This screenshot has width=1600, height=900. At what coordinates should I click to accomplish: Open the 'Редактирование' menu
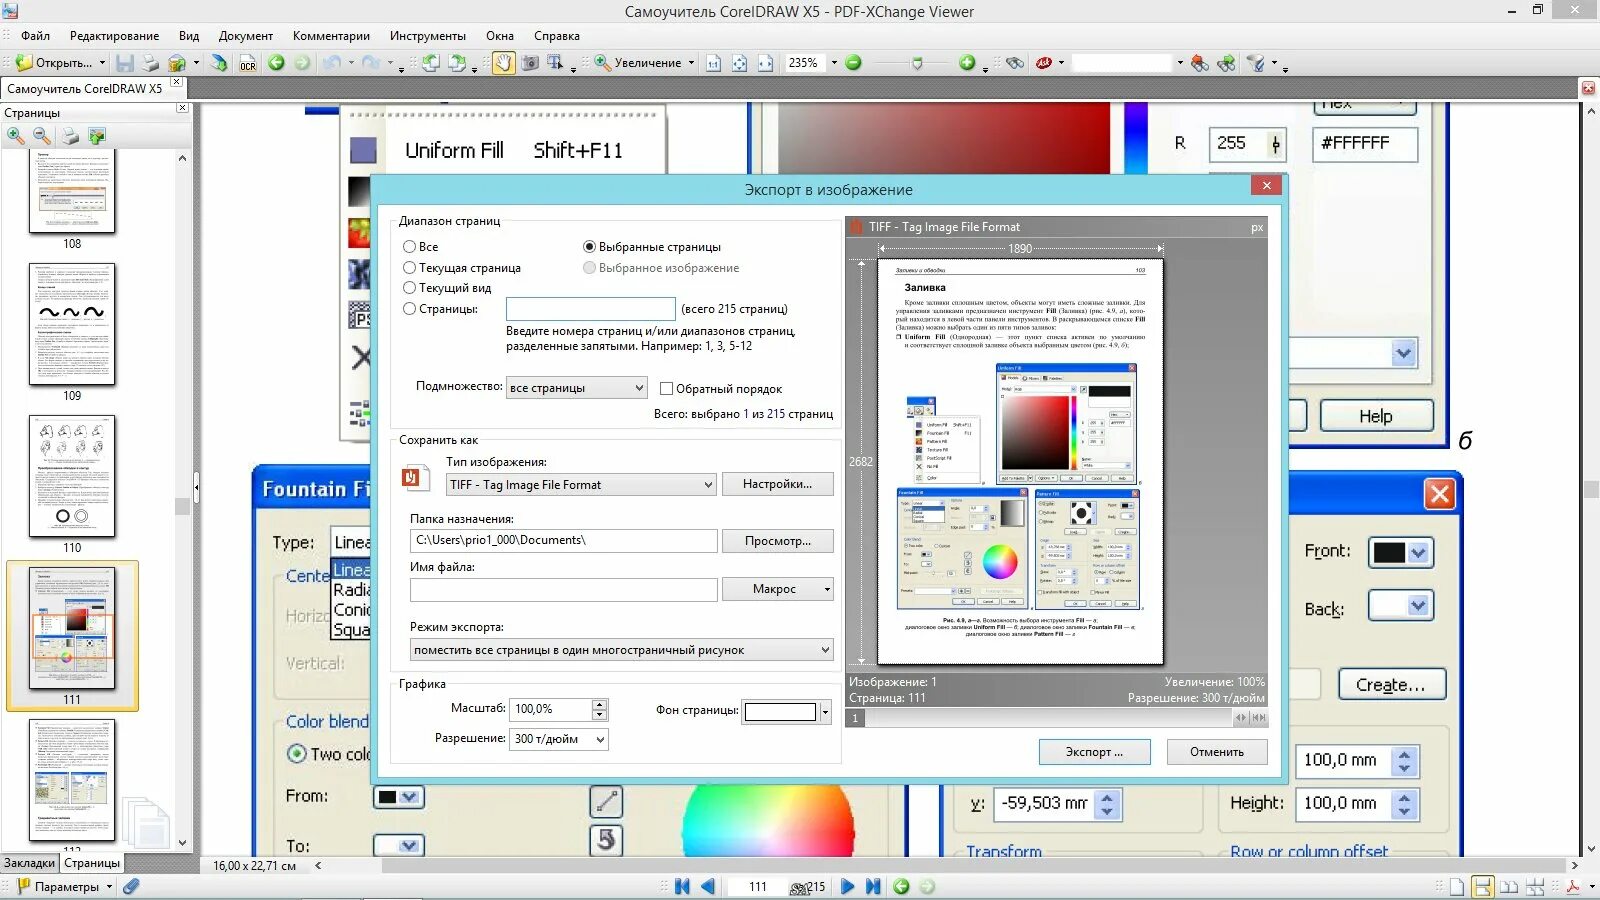pyautogui.click(x=114, y=36)
